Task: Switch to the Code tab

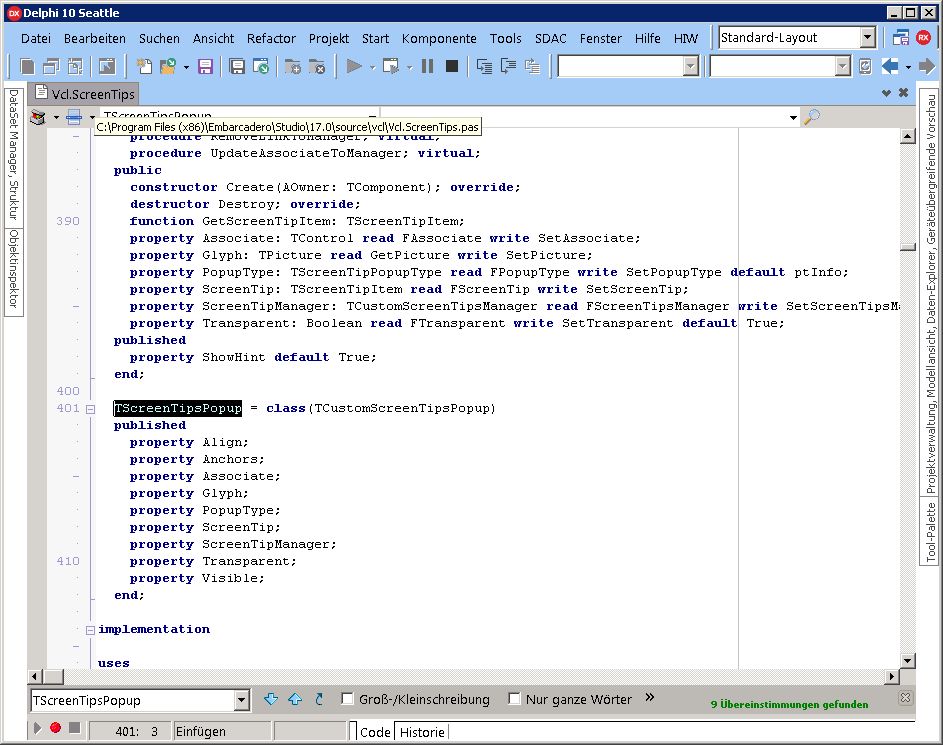Action: 375,732
